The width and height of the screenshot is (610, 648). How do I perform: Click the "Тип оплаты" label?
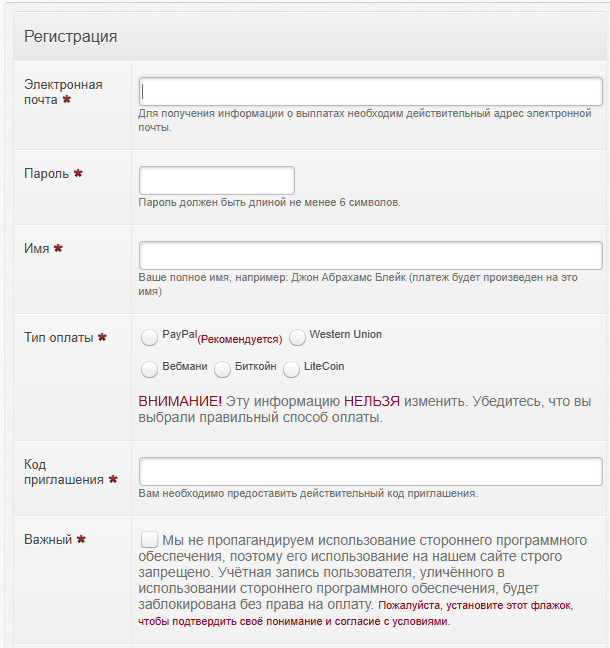[x=58, y=337]
